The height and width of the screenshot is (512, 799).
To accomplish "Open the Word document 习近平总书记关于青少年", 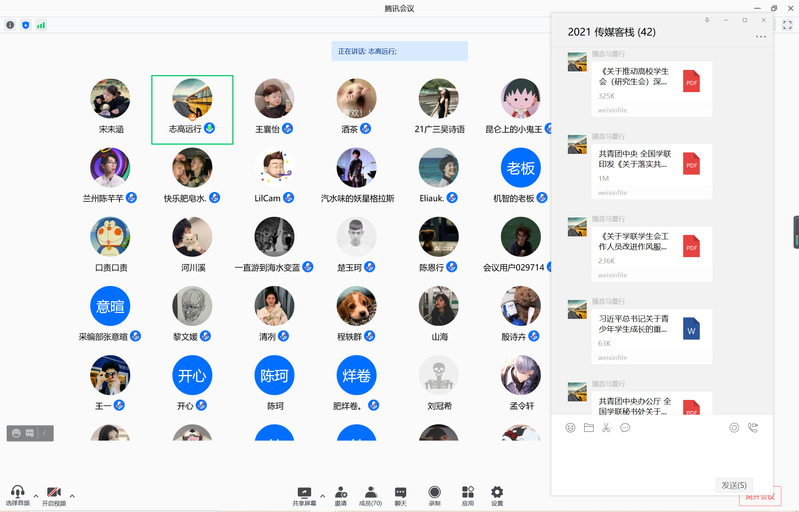I will [x=691, y=328].
